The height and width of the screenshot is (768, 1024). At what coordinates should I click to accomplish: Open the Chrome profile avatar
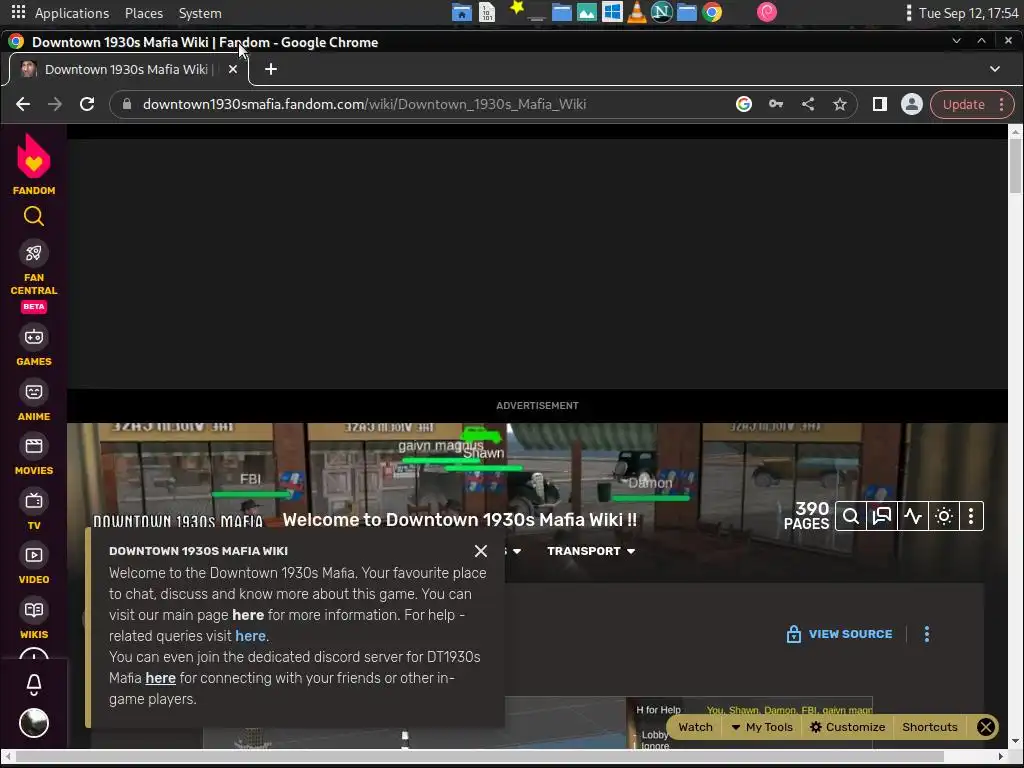pos(912,104)
